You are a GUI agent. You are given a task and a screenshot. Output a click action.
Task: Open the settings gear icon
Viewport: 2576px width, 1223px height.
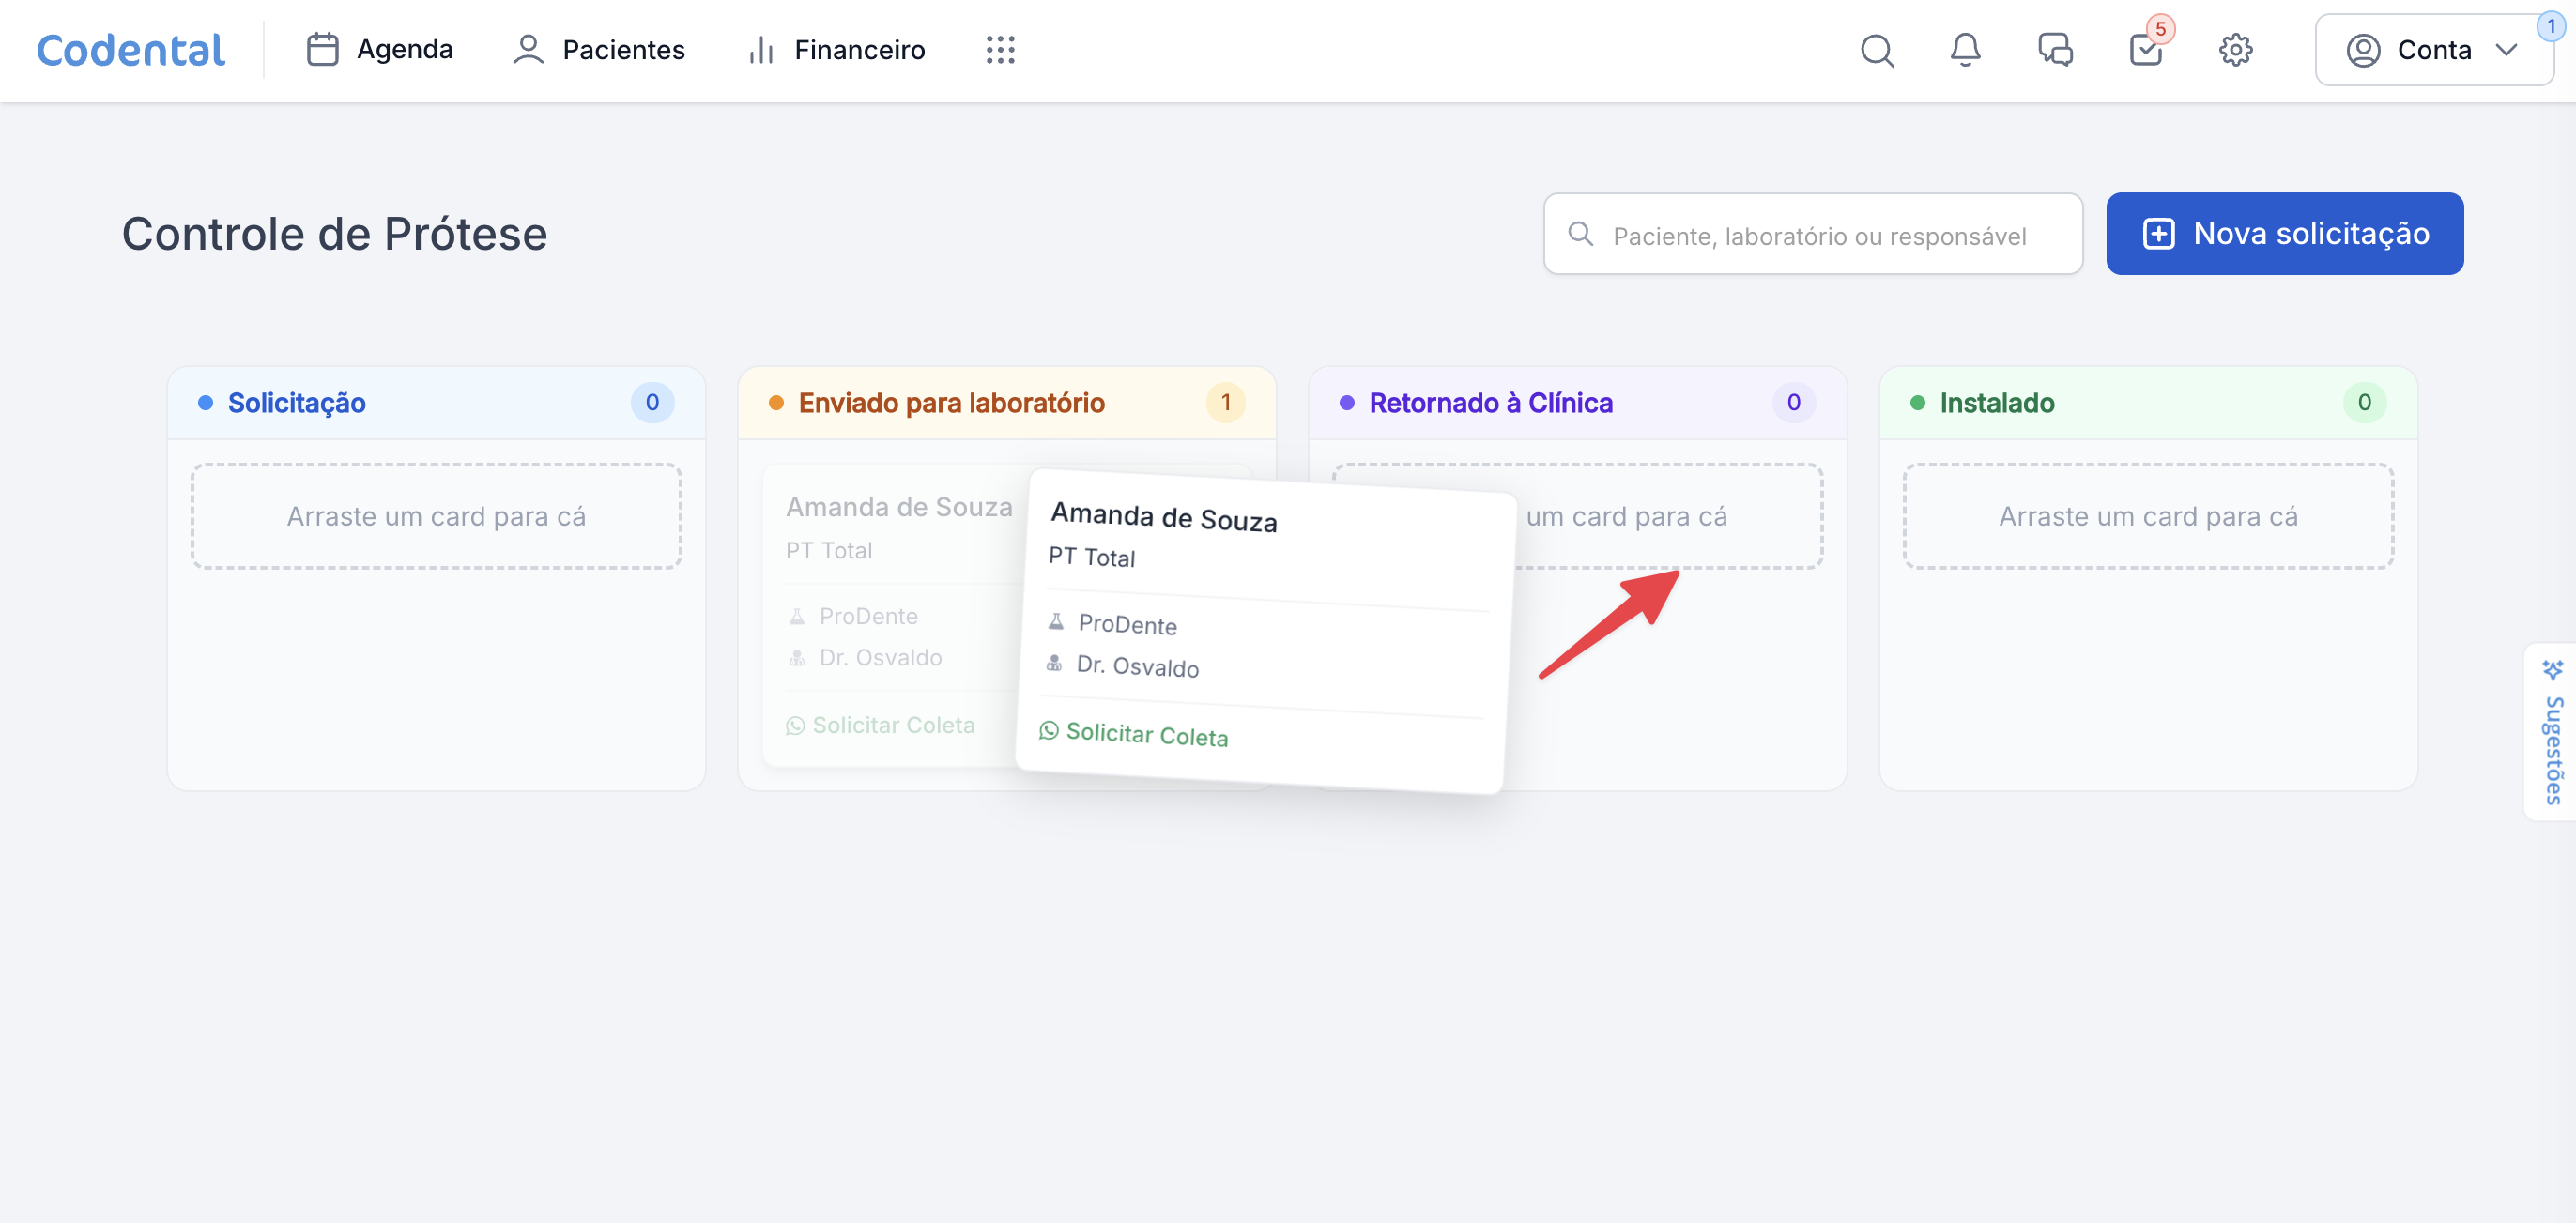pos(2235,50)
